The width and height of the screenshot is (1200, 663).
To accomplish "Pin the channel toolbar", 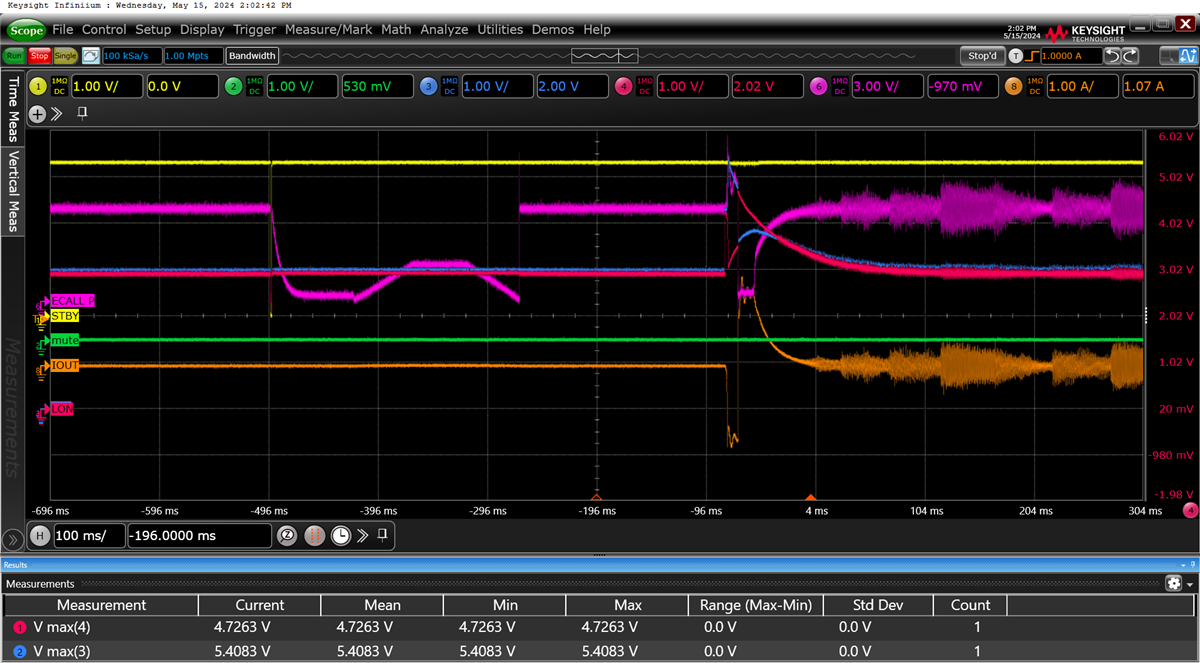I will click(x=82, y=113).
